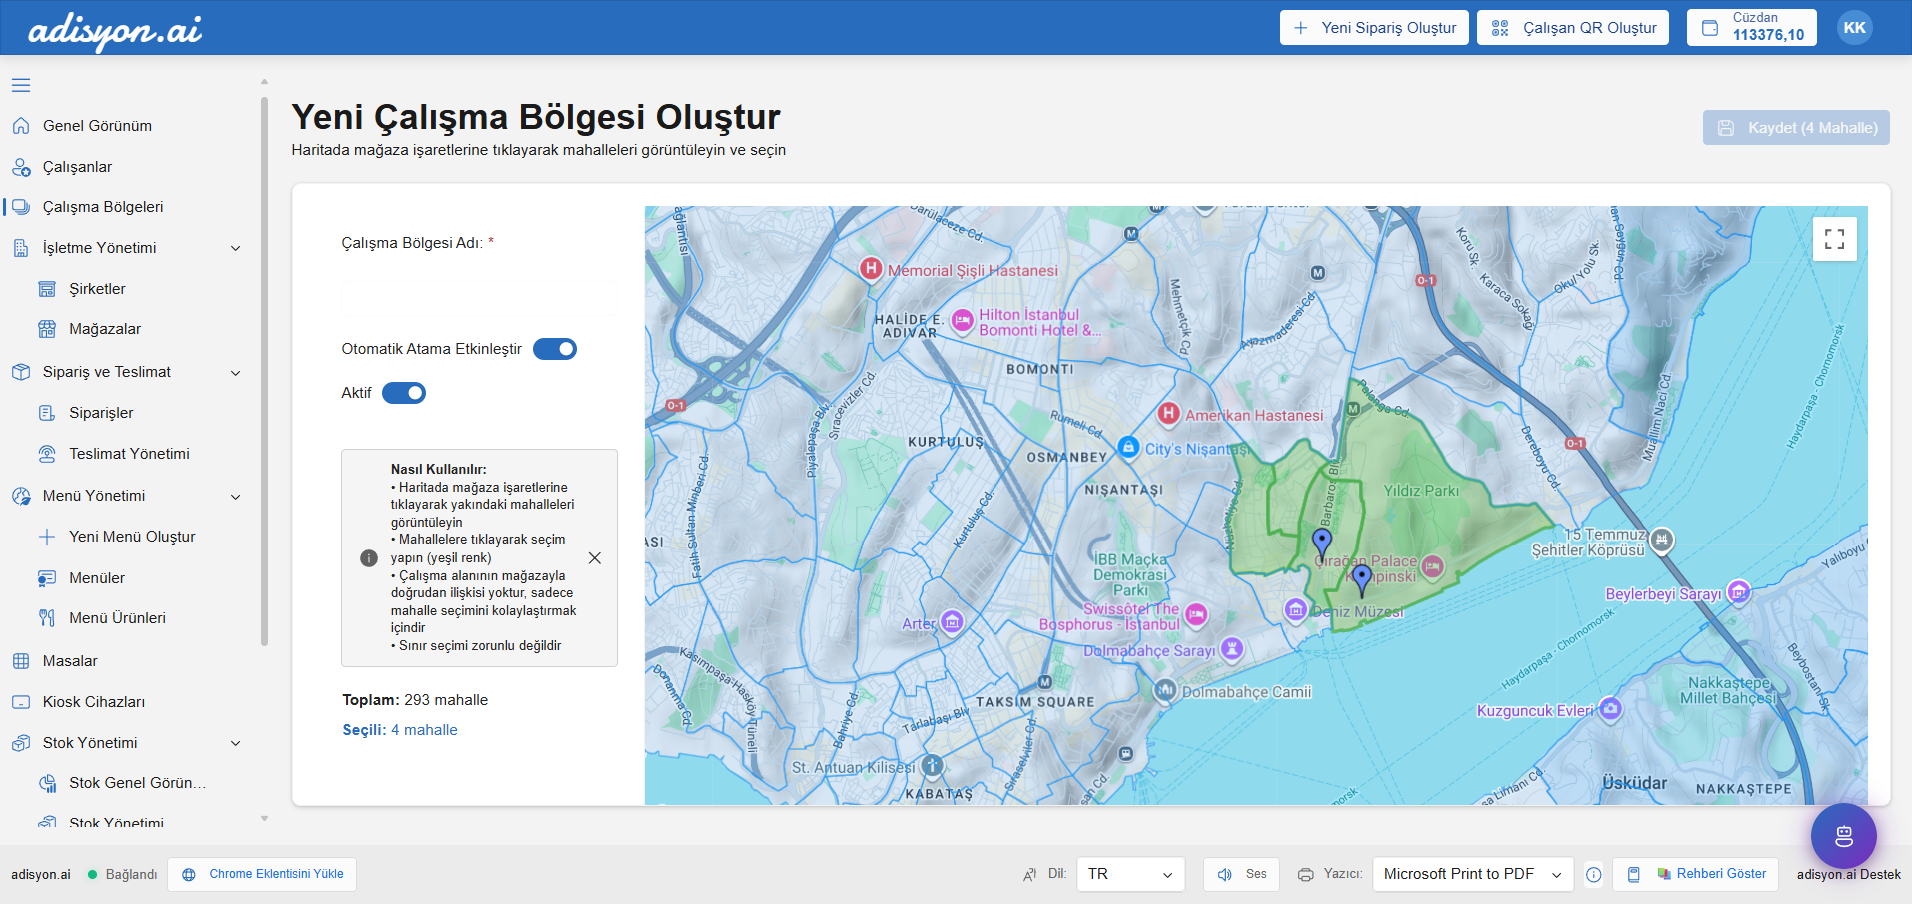Click the hamburger menu icon in sidebar
This screenshot has width=1912, height=904.
click(x=21, y=85)
